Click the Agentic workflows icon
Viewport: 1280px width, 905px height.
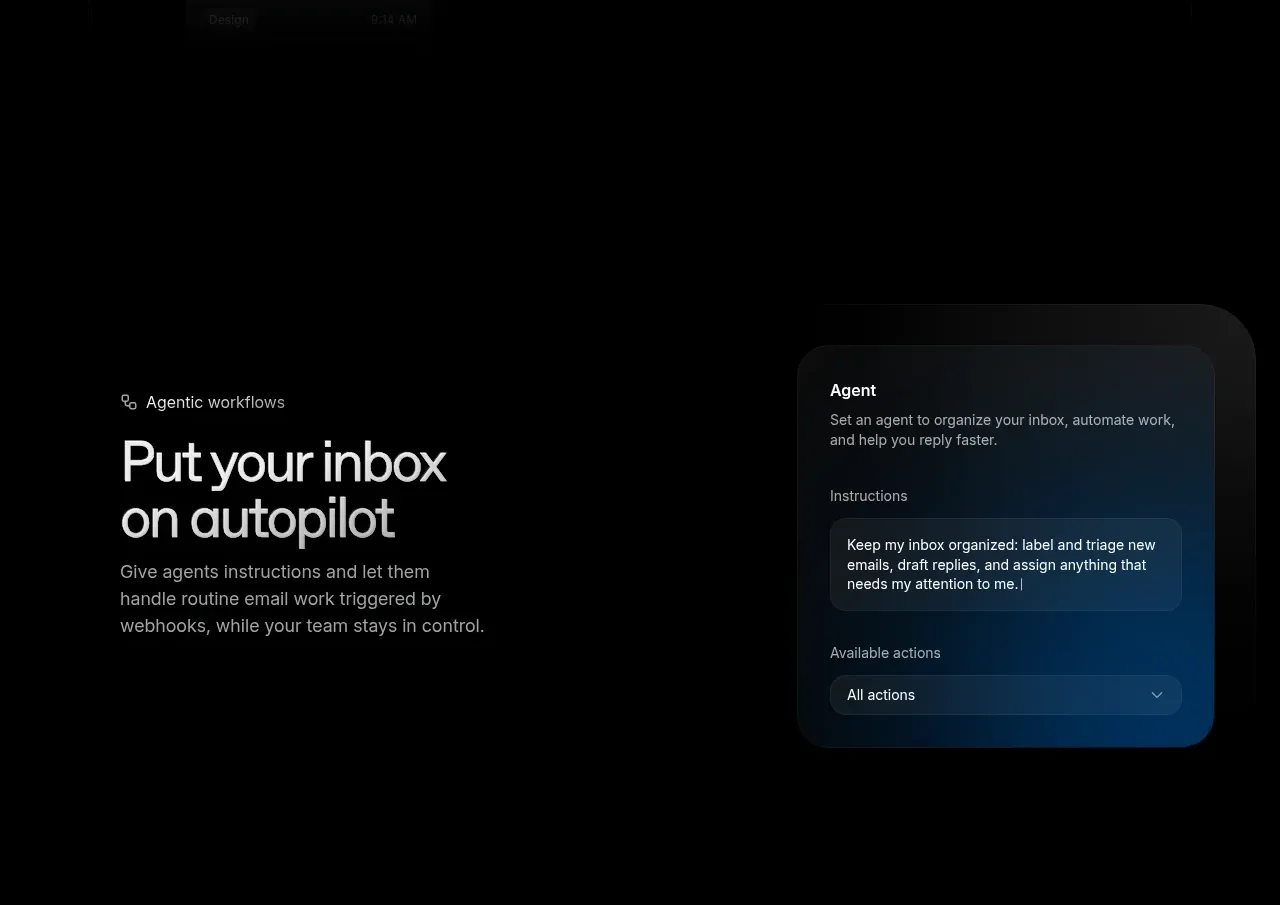129,402
